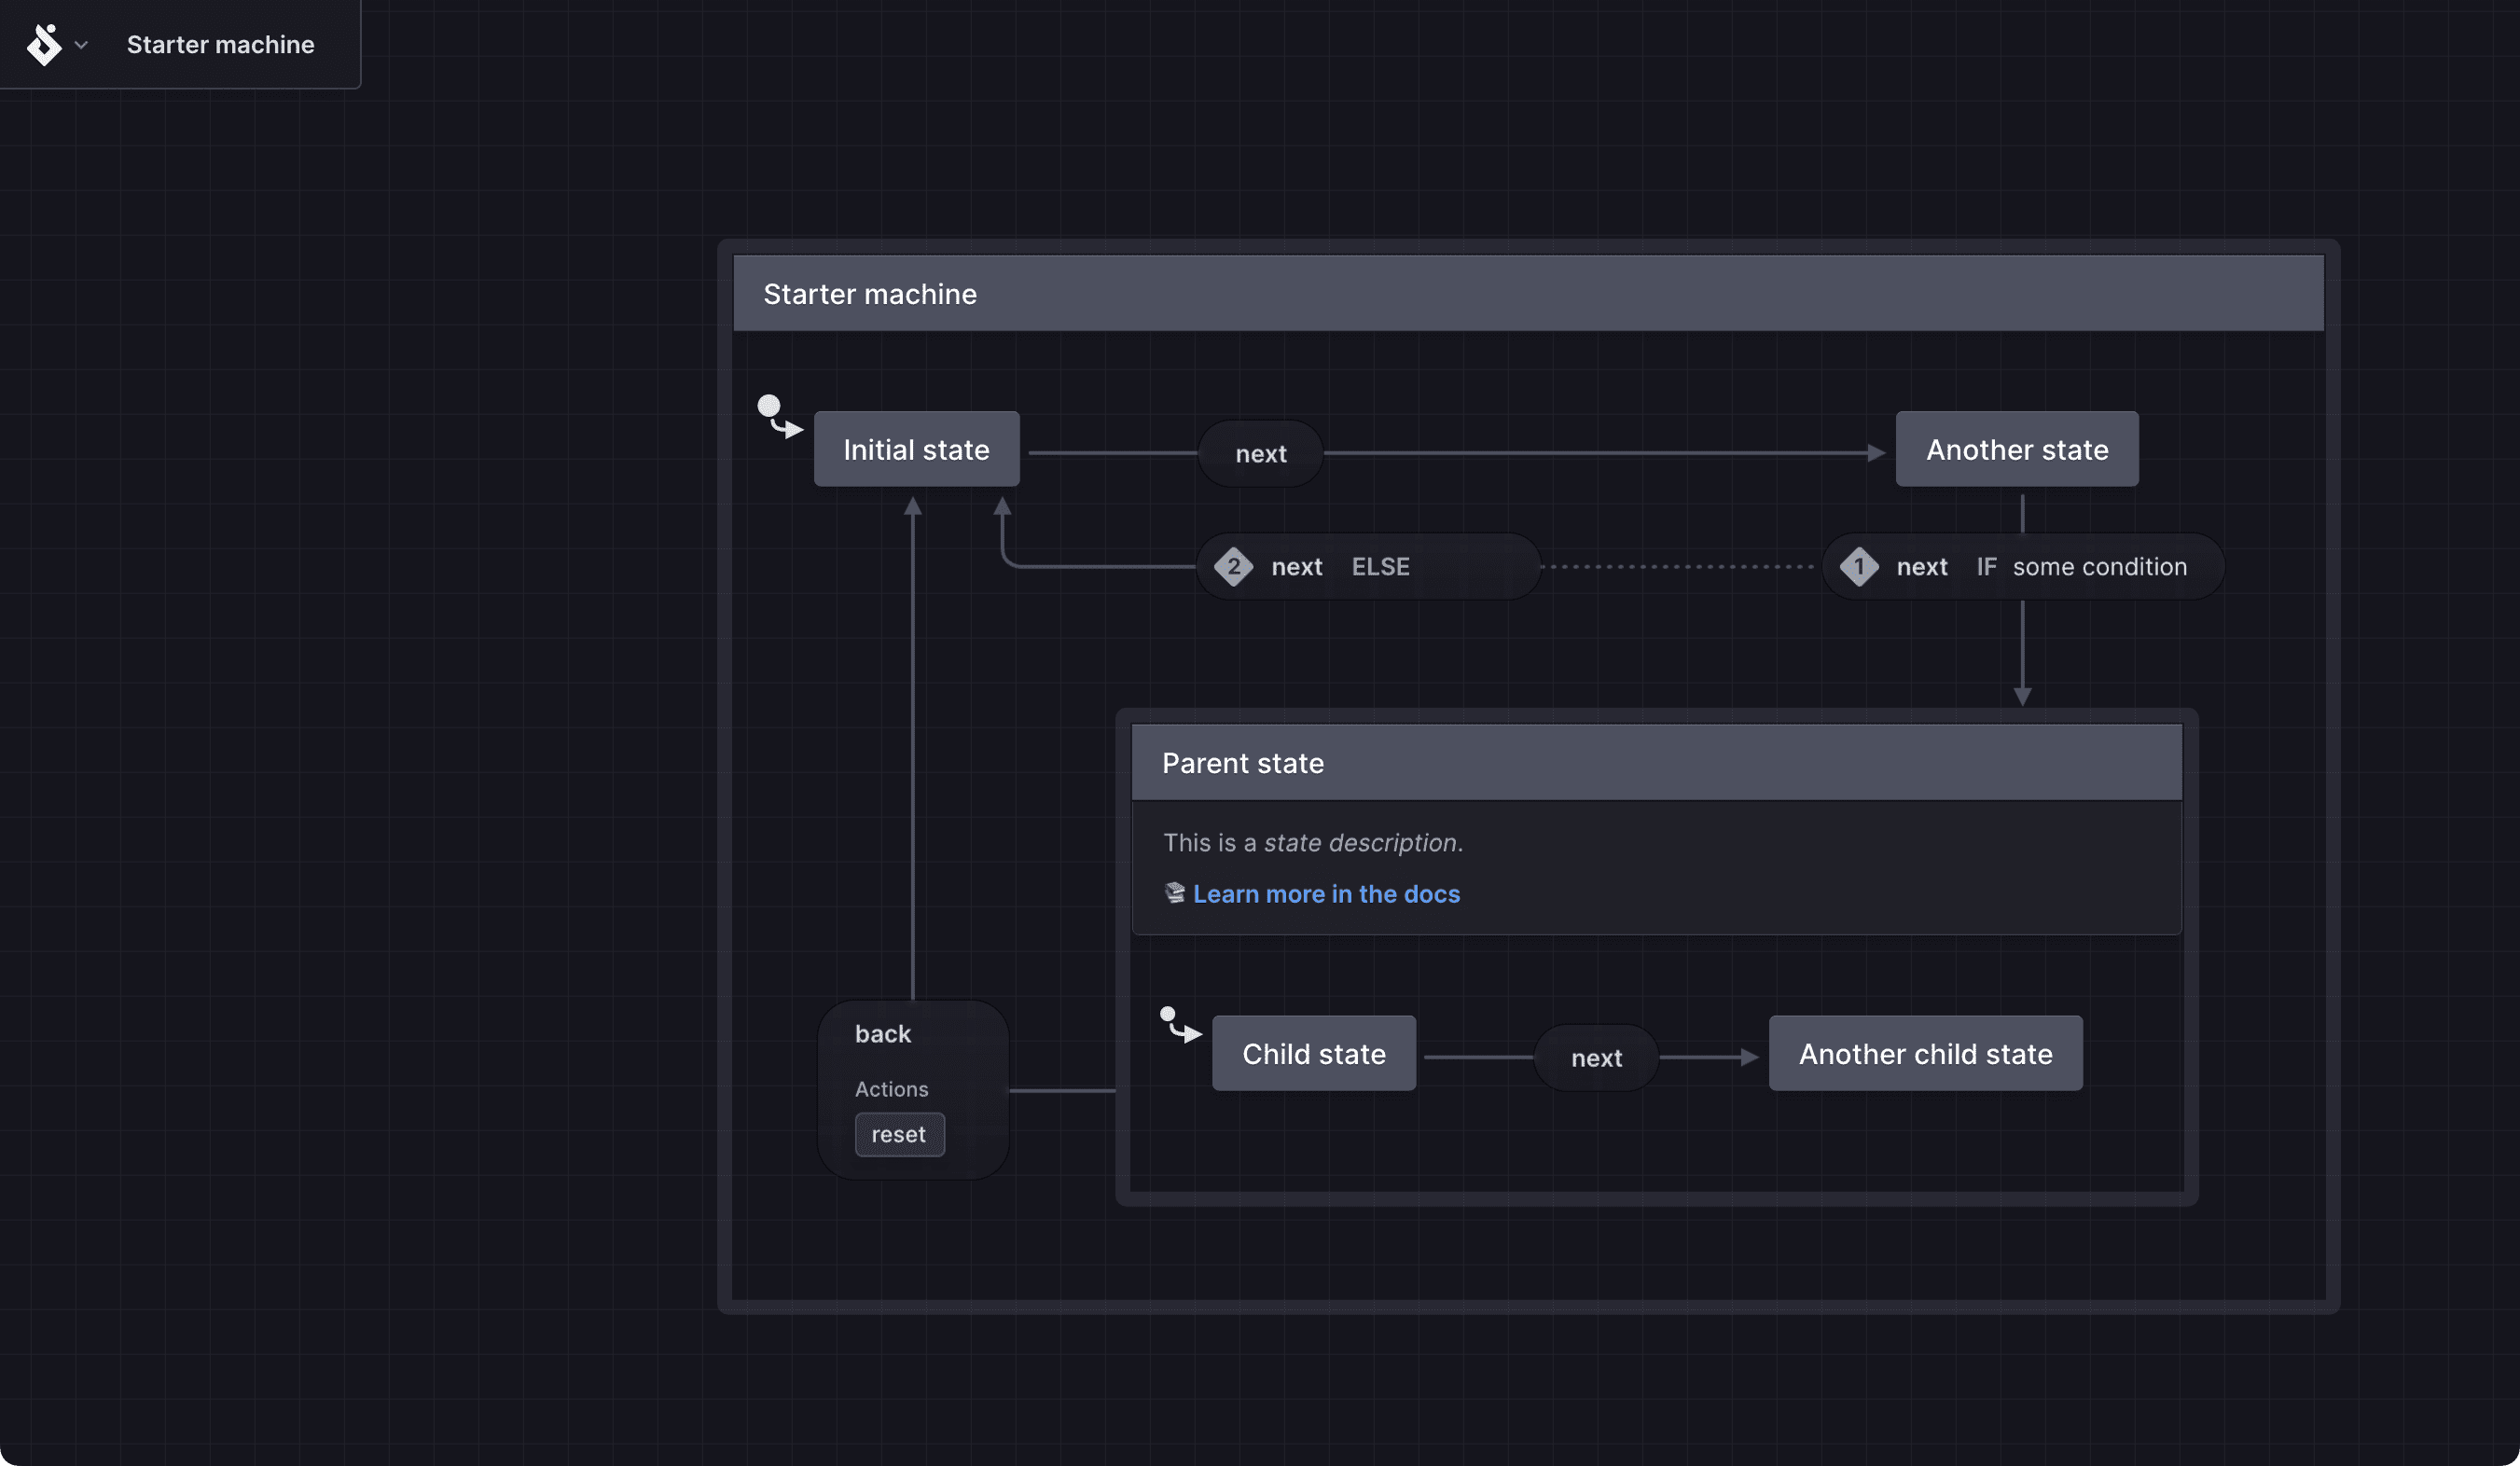Viewport: 2520px width, 1466px height.
Task: Open the Learn more in the docs link
Action: click(x=1325, y=894)
